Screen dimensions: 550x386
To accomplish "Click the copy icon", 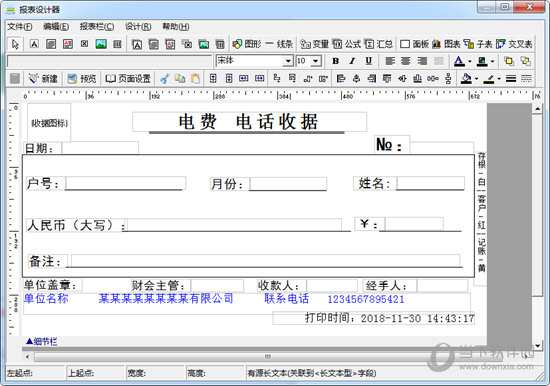I will [180, 78].
